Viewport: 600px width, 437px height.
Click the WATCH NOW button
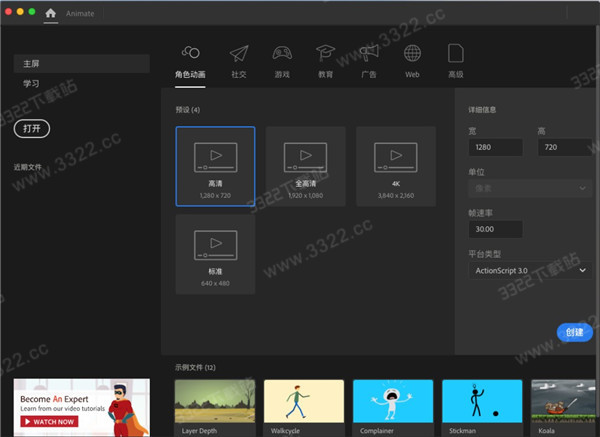49,422
